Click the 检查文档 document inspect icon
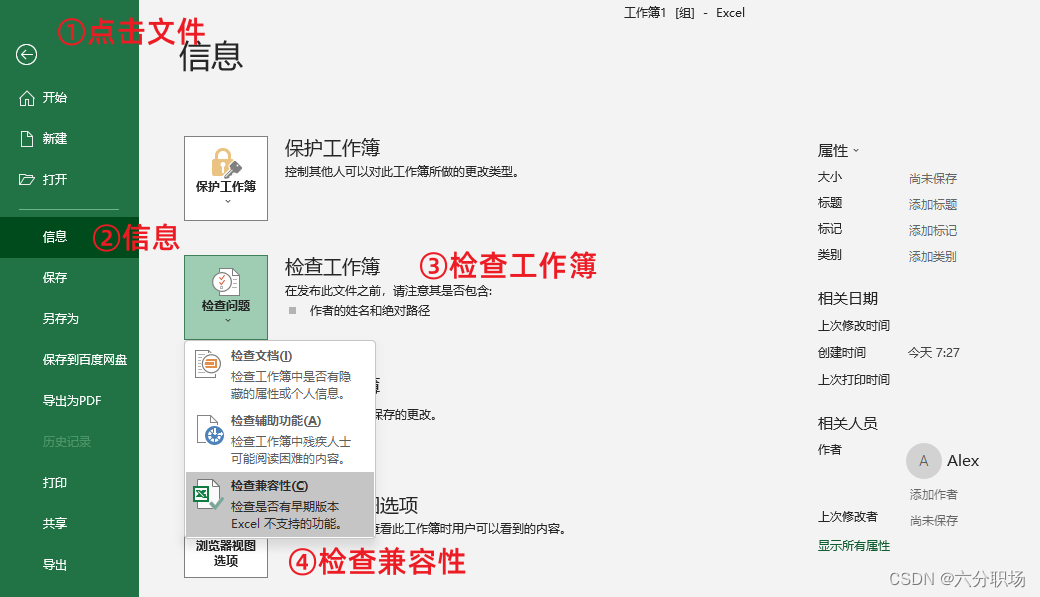The height and width of the screenshot is (597, 1040). click(208, 364)
